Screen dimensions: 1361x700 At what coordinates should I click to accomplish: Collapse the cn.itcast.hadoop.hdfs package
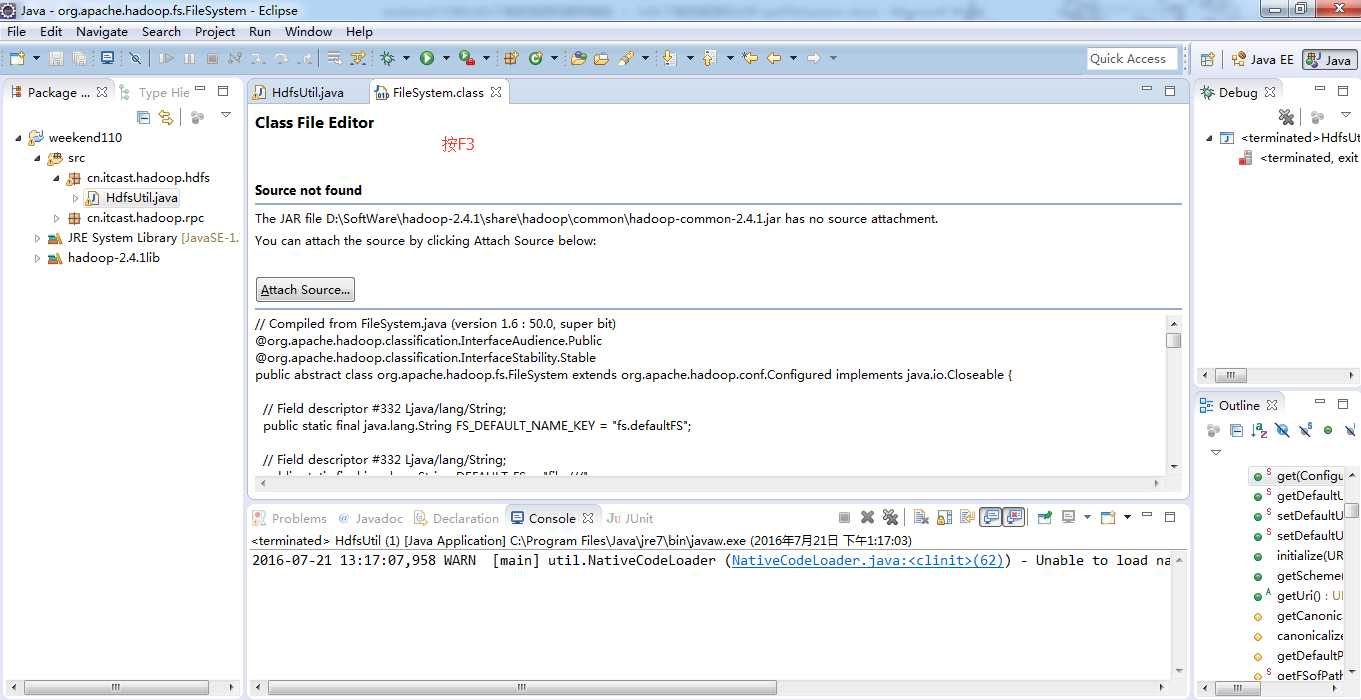tap(56, 178)
